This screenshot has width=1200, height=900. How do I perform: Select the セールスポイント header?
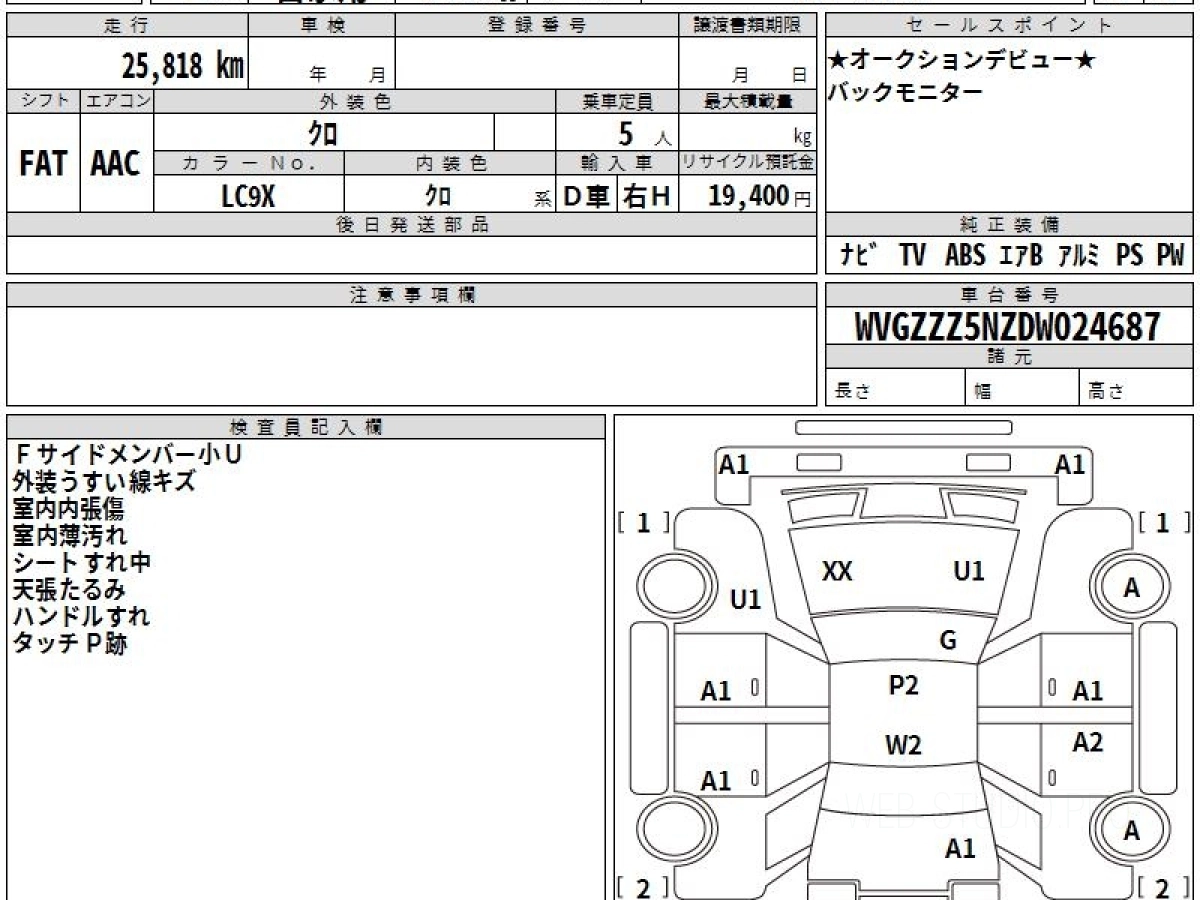coord(1009,26)
